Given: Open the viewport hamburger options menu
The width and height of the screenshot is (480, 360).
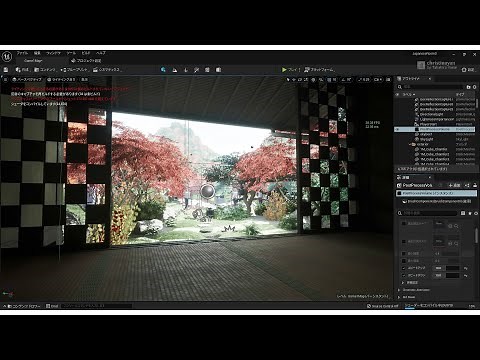Looking at the screenshot, I should (5, 80).
